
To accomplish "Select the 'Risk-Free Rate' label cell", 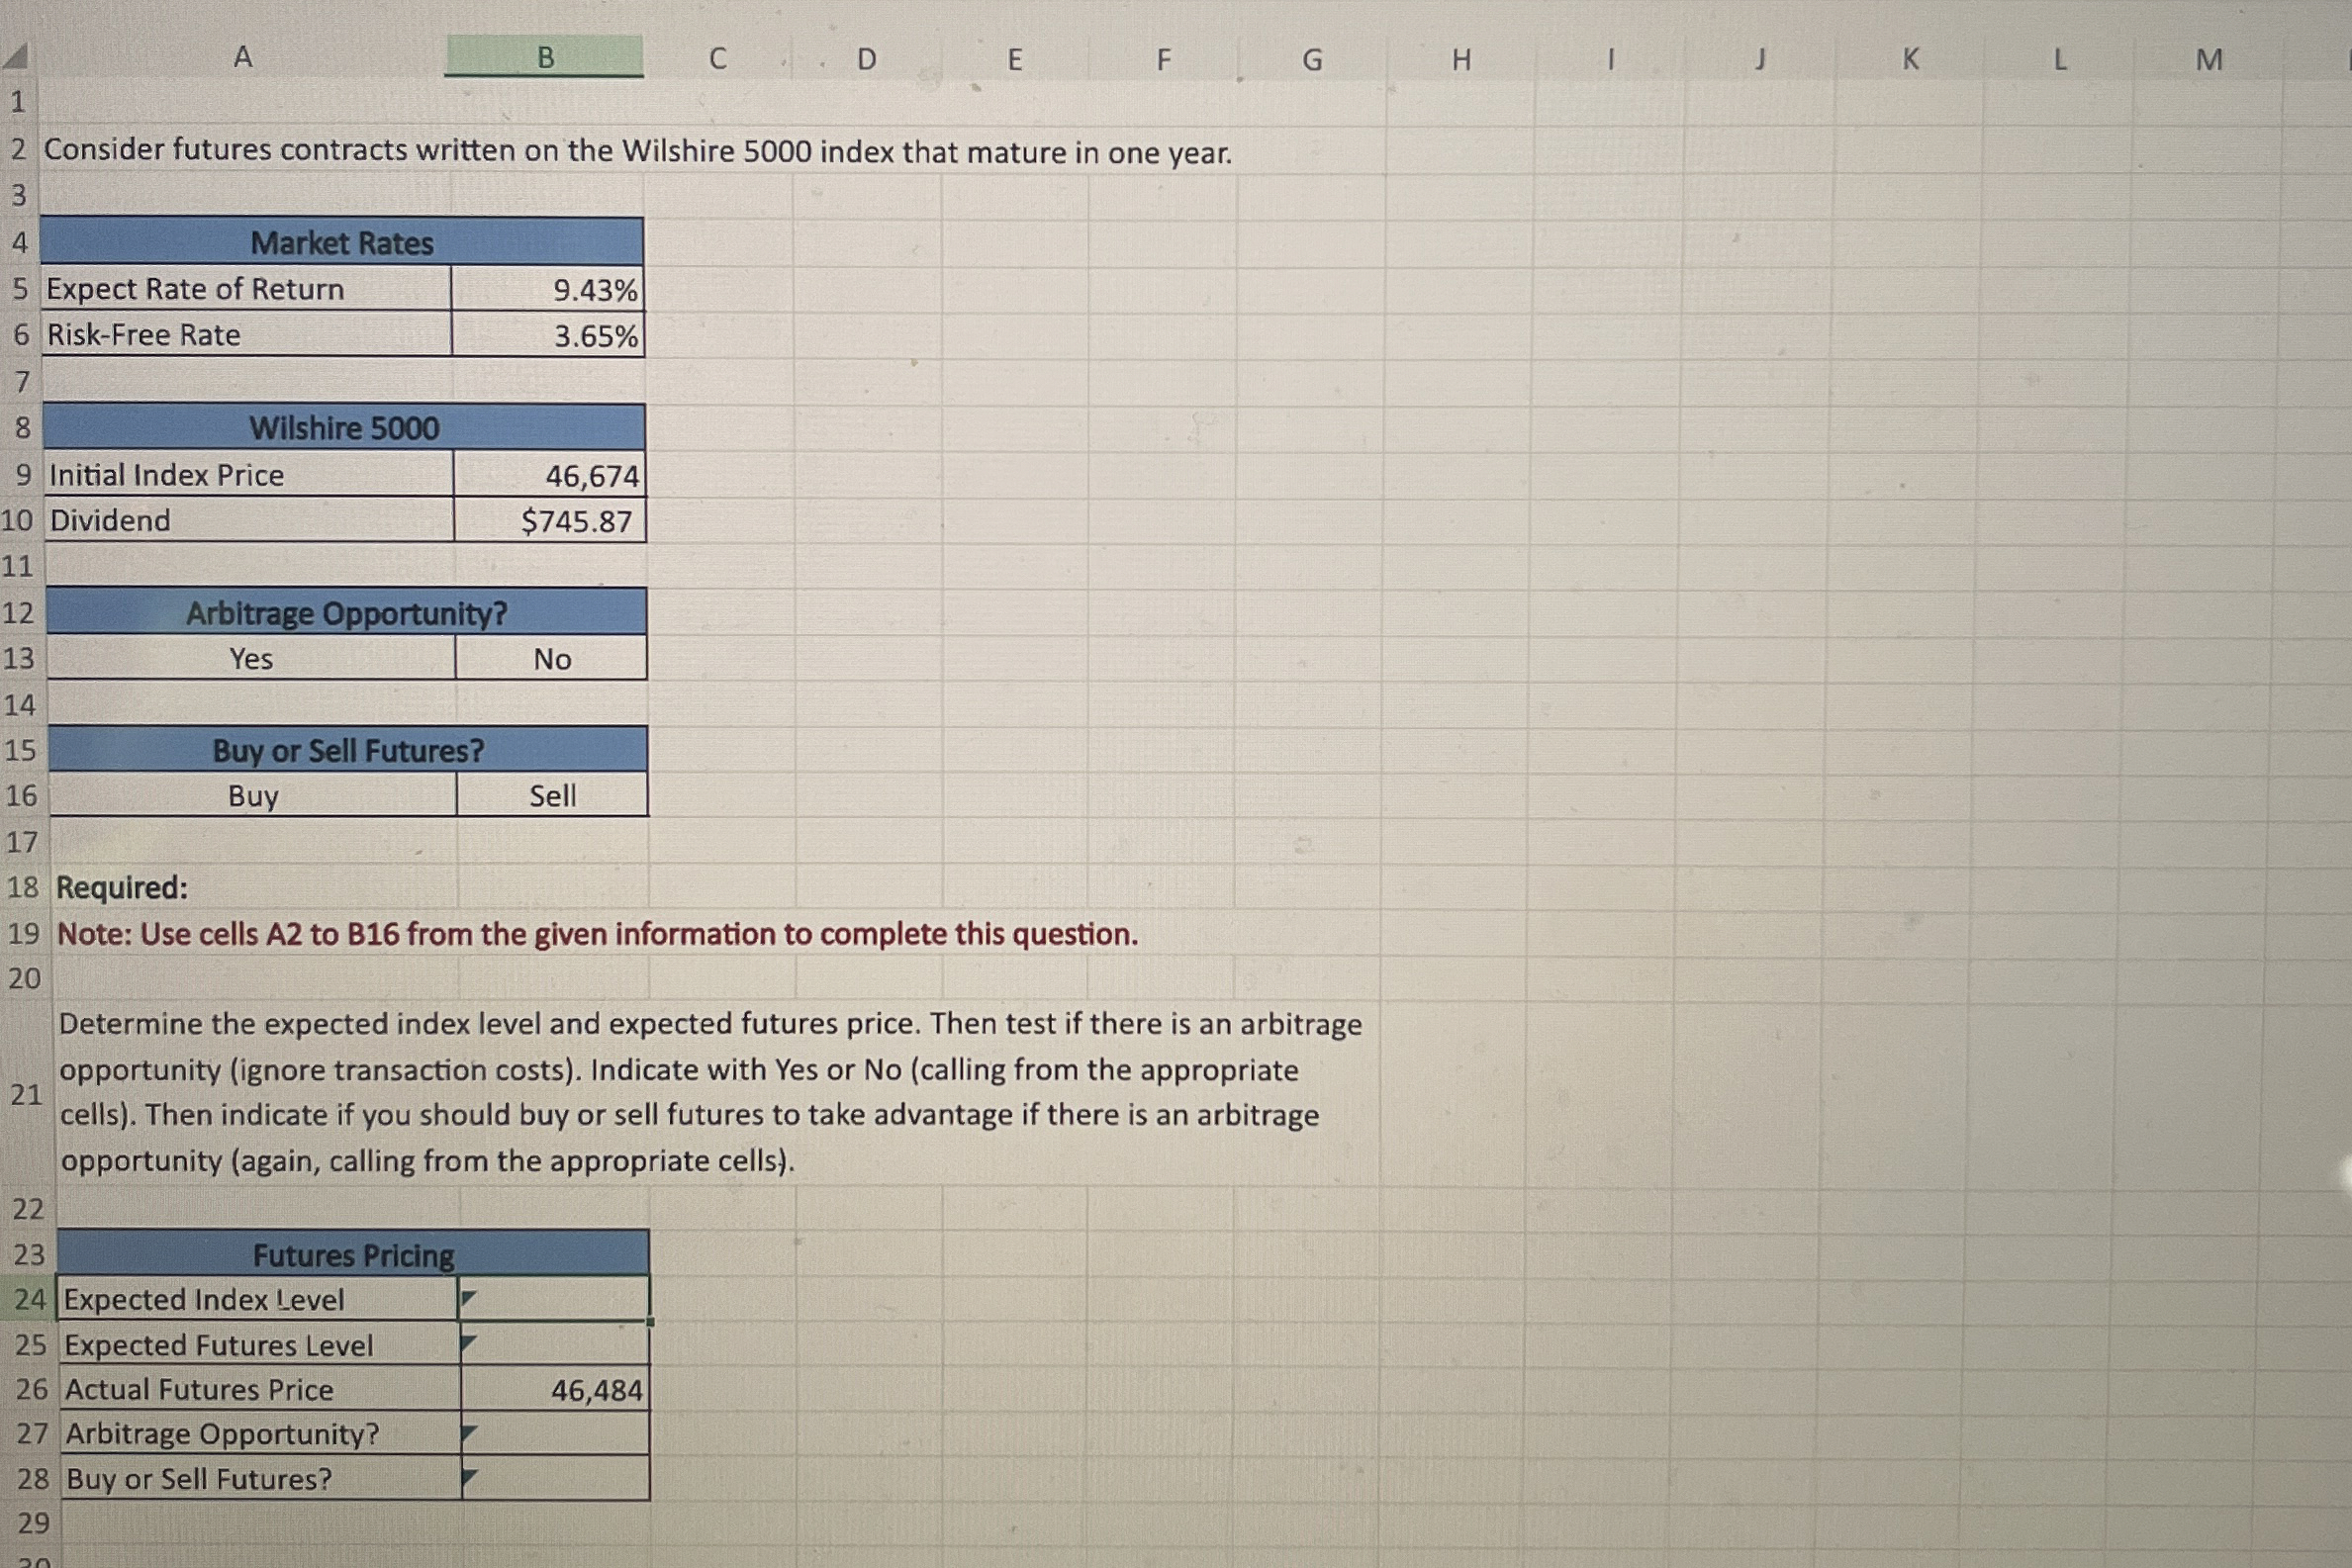I will tap(247, 334).
